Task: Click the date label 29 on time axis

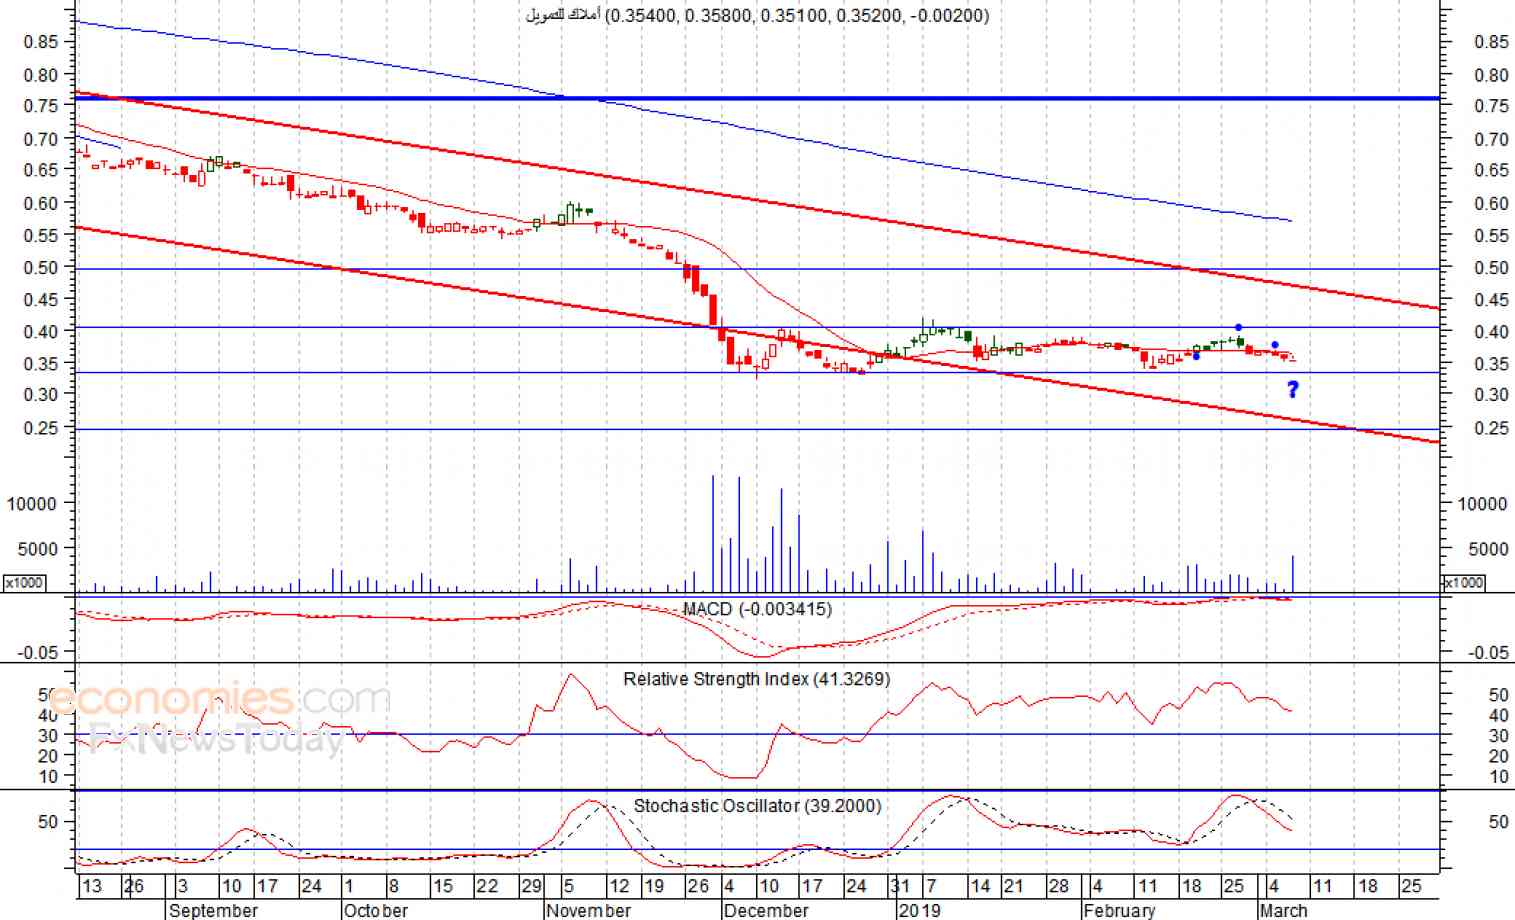Action: pos(531,886)
